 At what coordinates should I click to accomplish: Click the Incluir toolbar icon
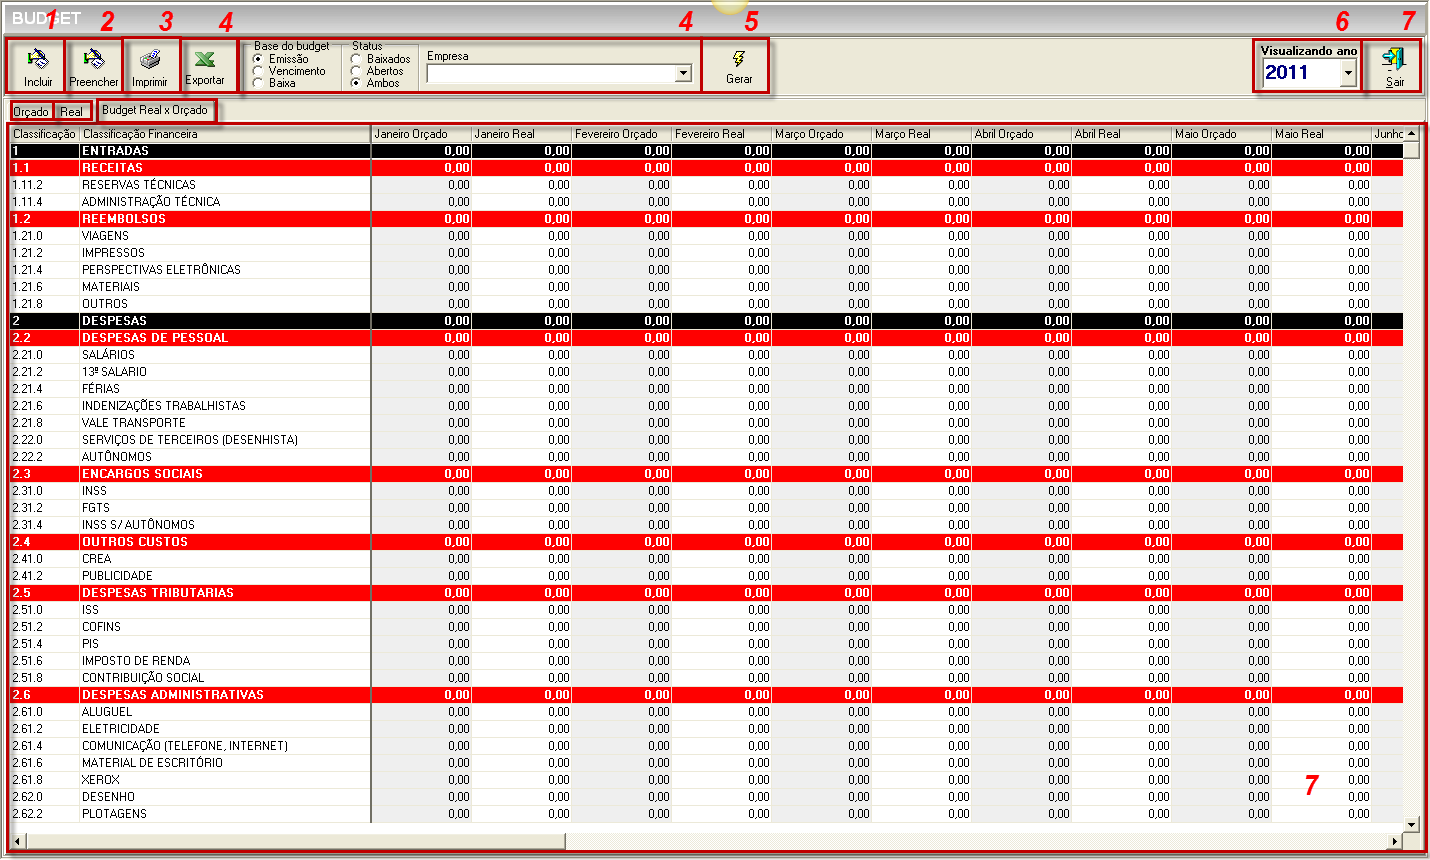38,59
